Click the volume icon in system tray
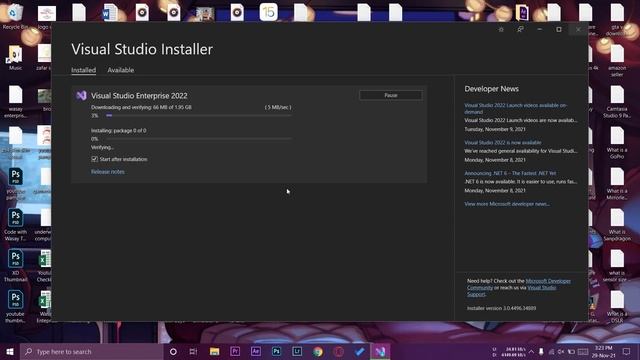640x360 pixels. pos(561,351)
